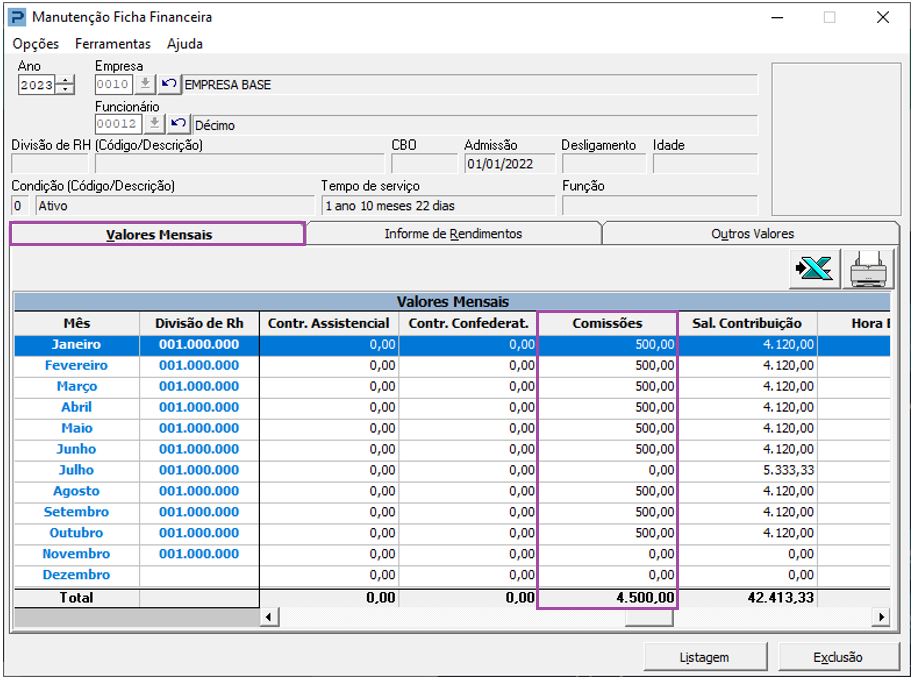The width and height of the screenshot is (913, 680).
Task: Increase the Ano year with up spinner
Action: (66, 80)
